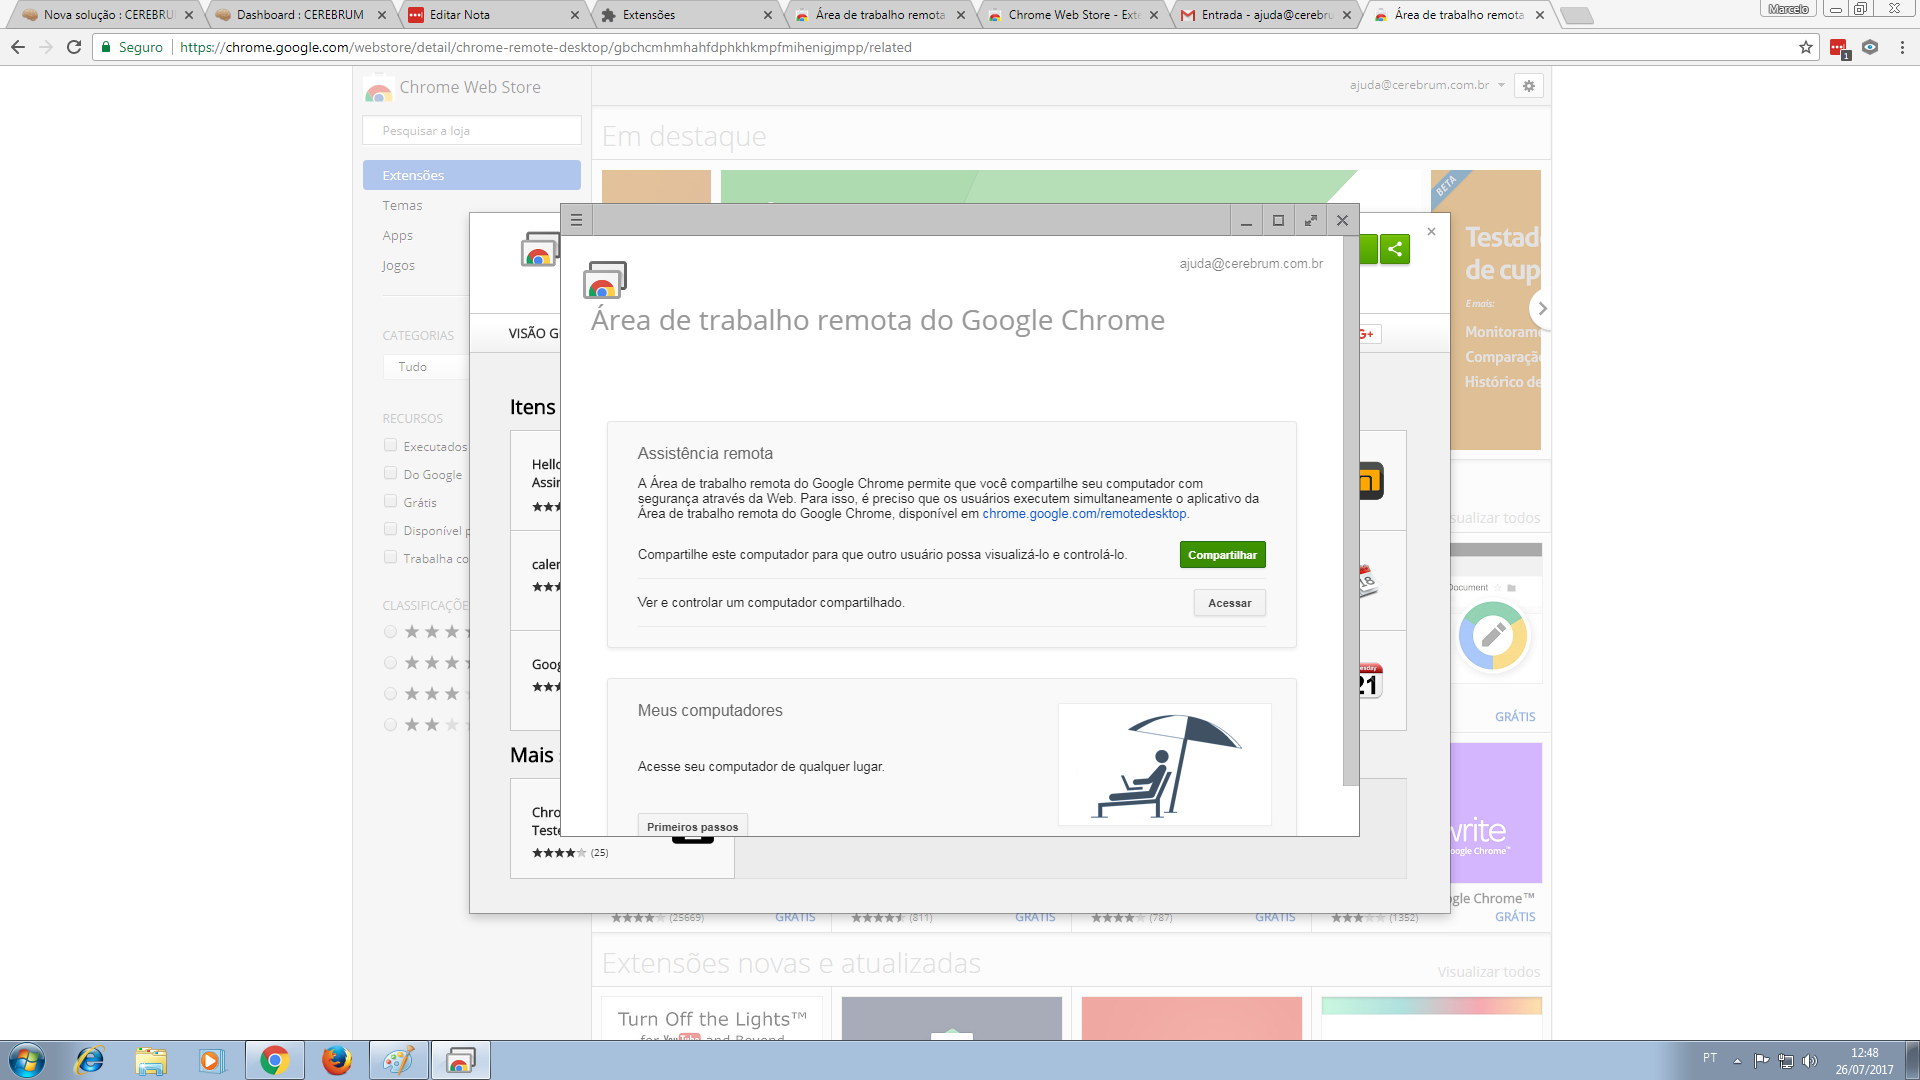Check the Grátis filter checkbox
This screenshot has width=1920, height=1080.
tap(391, 502)
